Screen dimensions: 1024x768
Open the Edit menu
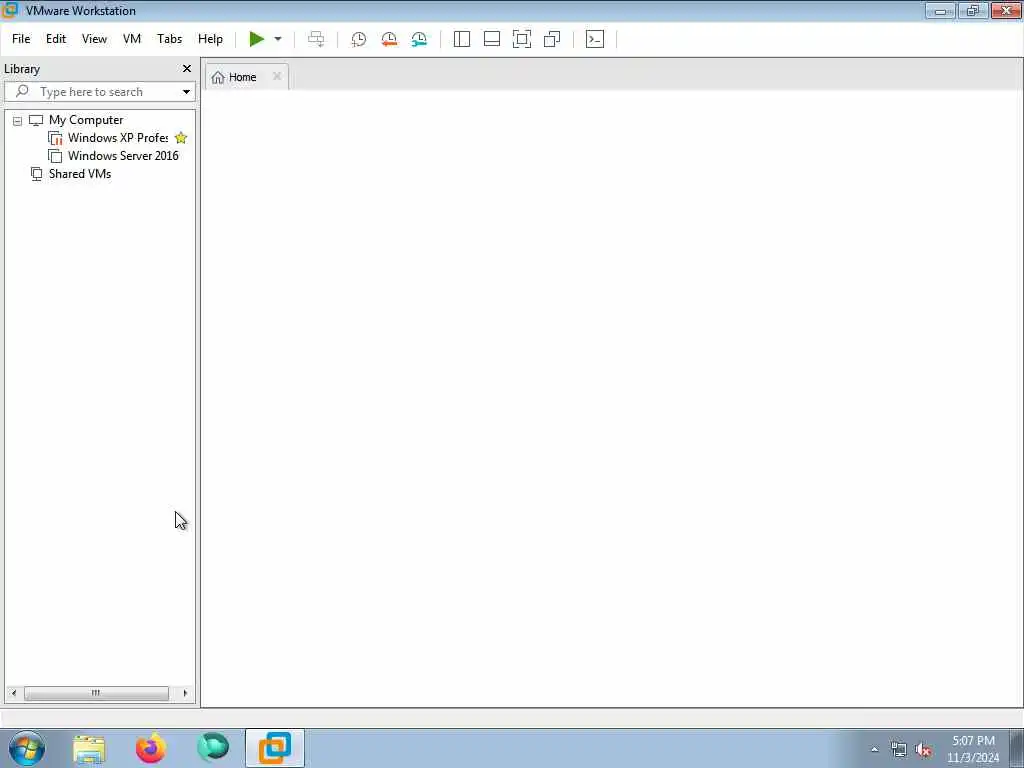coord(56,39)
